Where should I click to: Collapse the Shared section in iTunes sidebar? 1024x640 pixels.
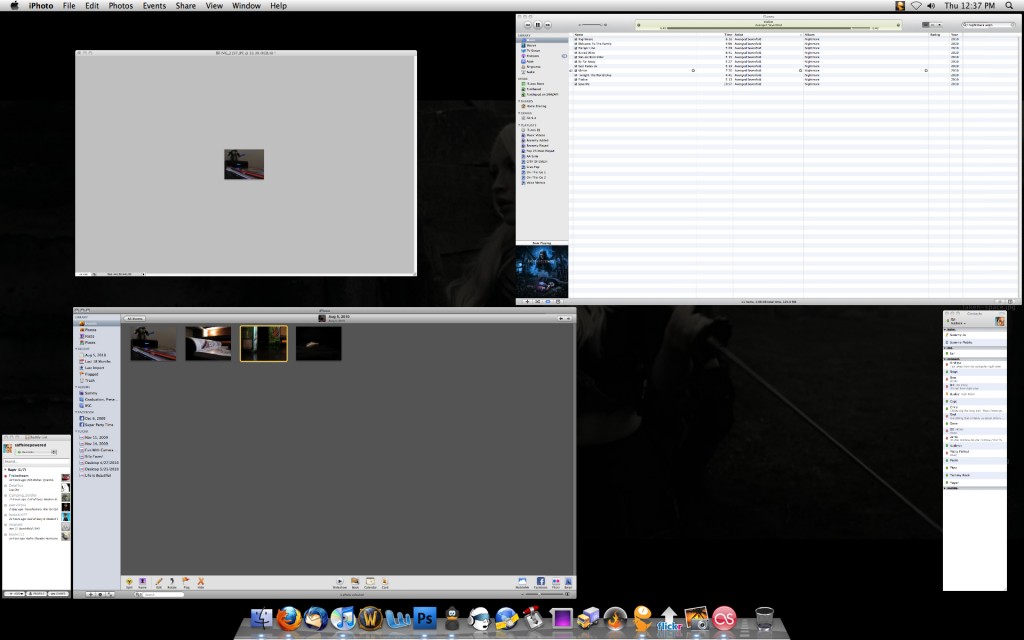(x=520, y=101)
